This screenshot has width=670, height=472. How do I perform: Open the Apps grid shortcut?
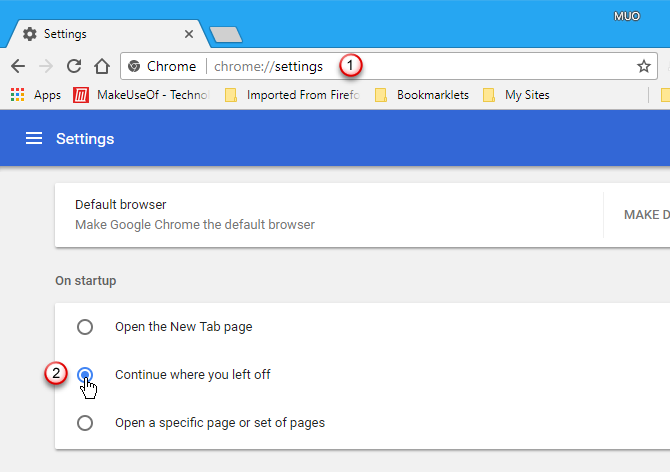[36, 95]
